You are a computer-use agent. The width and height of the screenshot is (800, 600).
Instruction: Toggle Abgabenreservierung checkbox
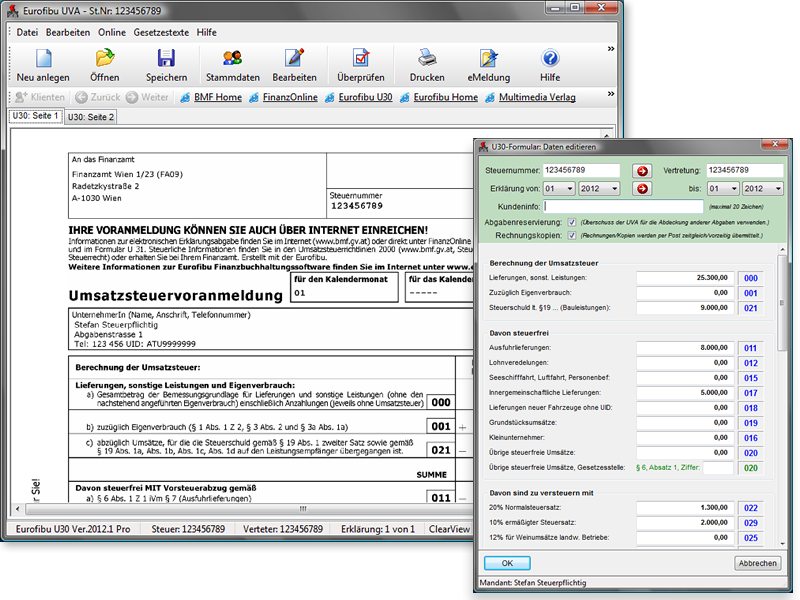click(572, 222)
